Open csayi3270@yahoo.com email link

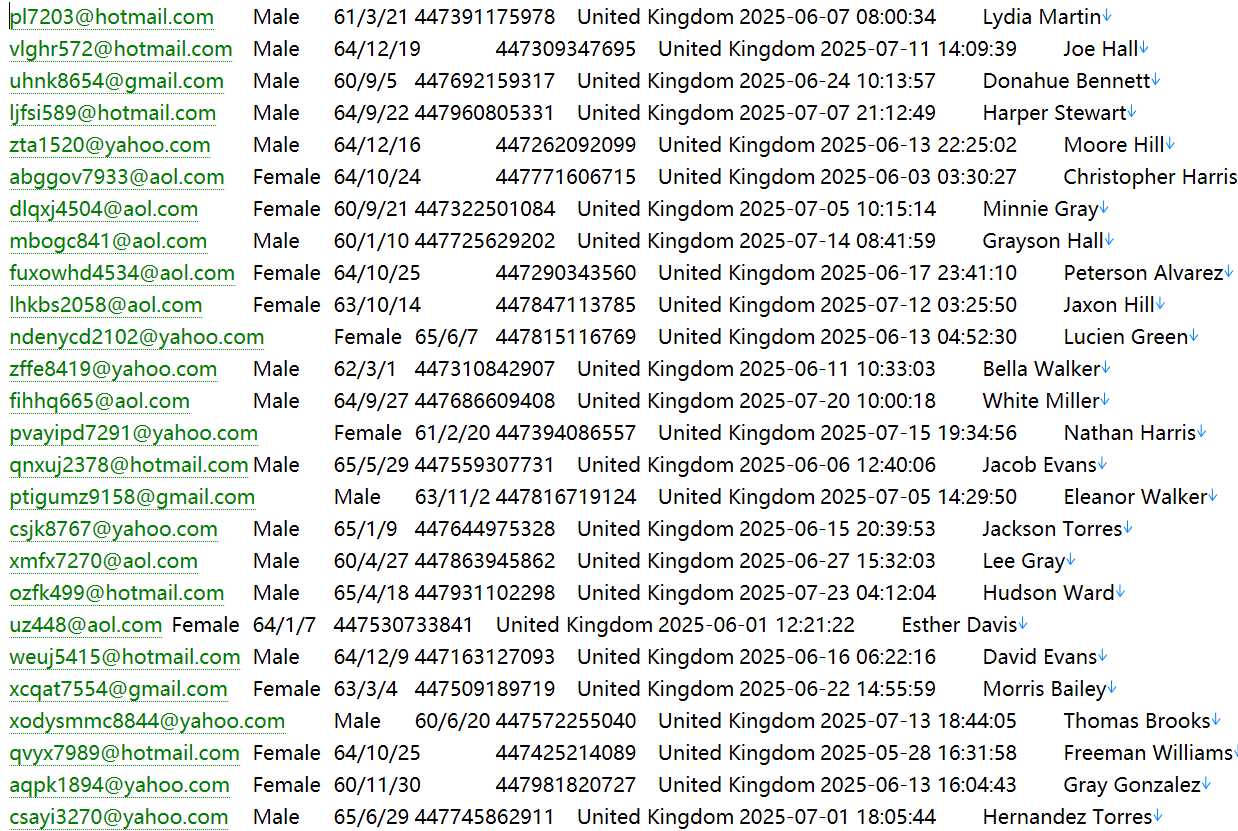[x=119, y=817]
